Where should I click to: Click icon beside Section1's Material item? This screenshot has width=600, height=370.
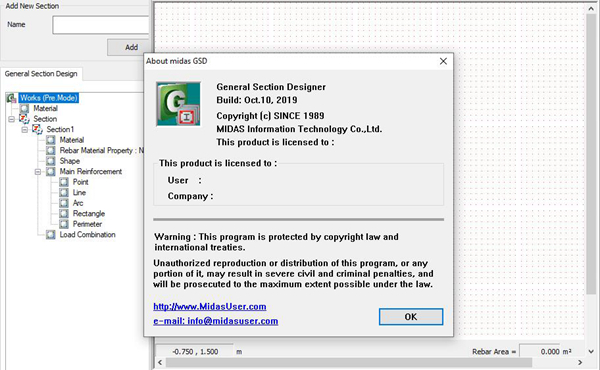click(51, 140)
